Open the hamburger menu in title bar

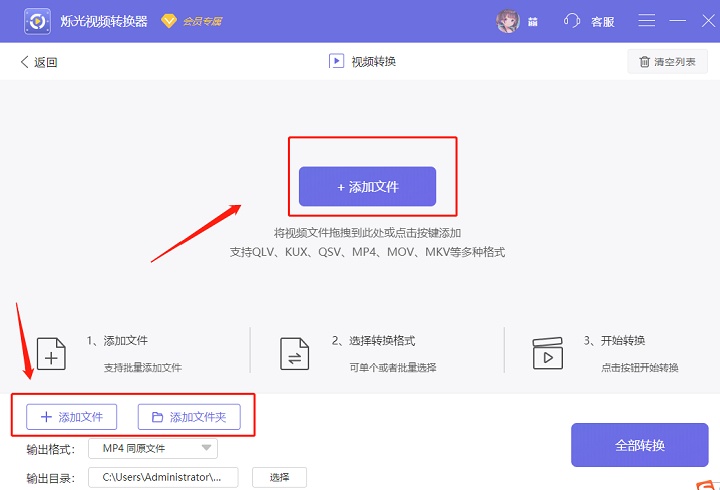[647, 21]
